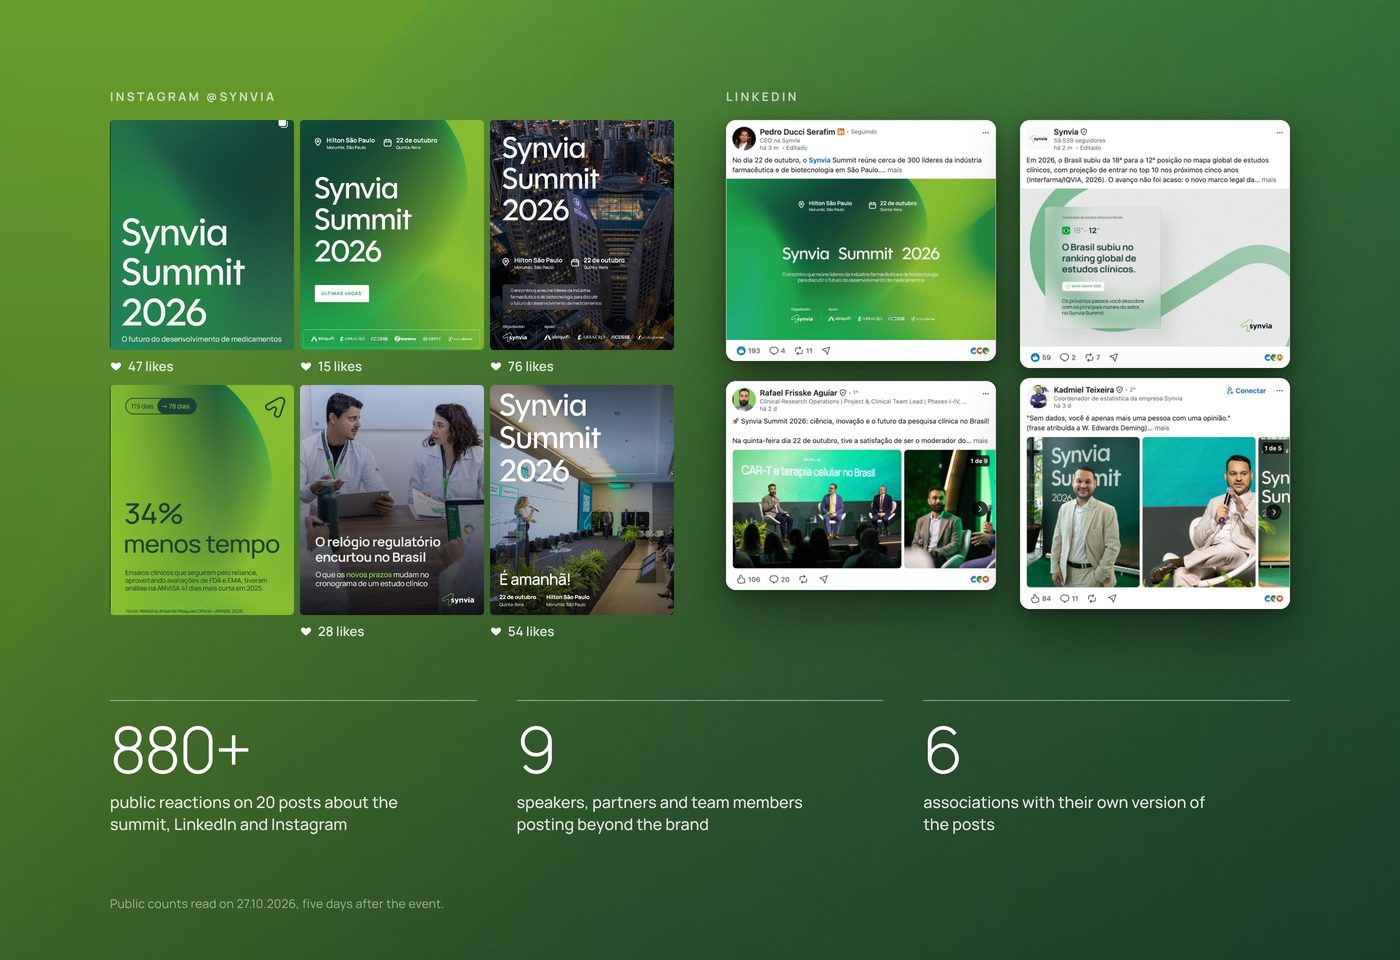Open the 'O relógio regulatório' Instagram post

[x=392, y=500]
